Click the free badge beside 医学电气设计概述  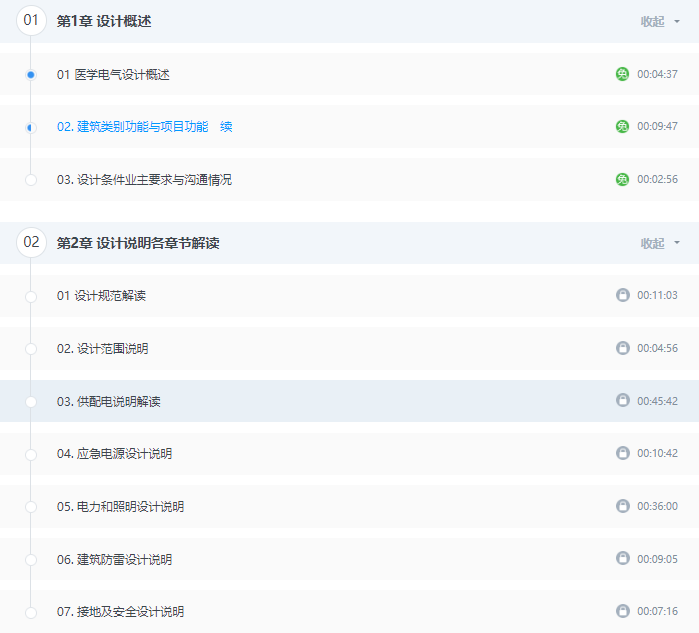point(622,74)
